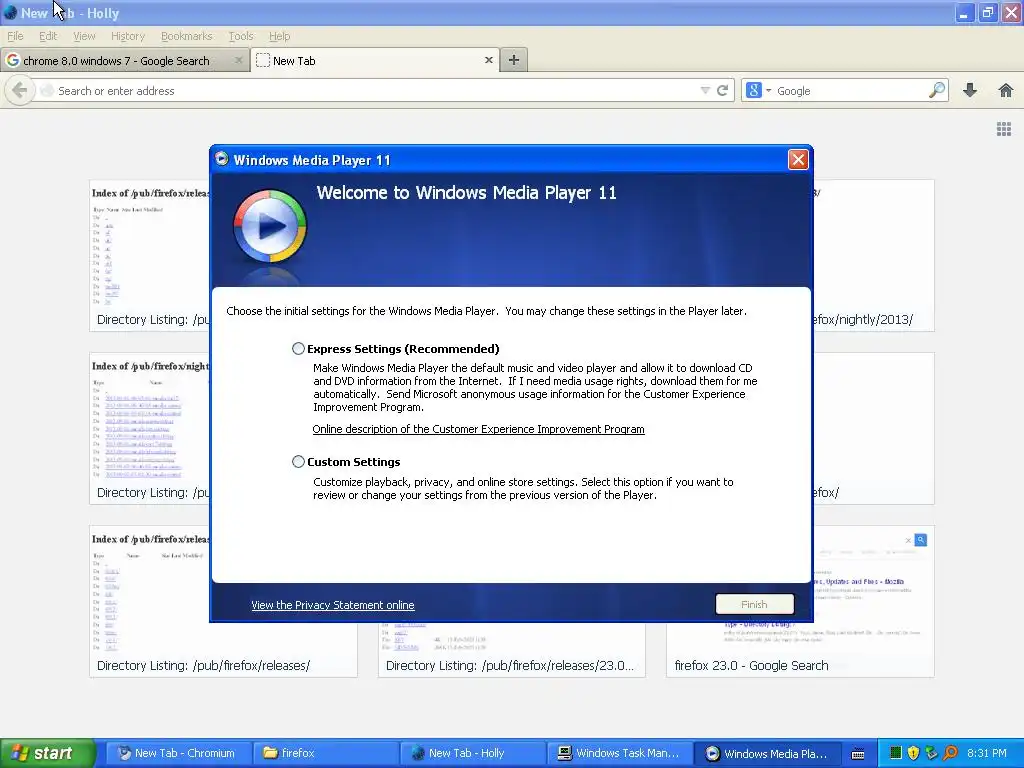The image size is (1024, 768).
Task: Click the 8:31 PM taskbar clock
Action: click(x=987, y=753)
